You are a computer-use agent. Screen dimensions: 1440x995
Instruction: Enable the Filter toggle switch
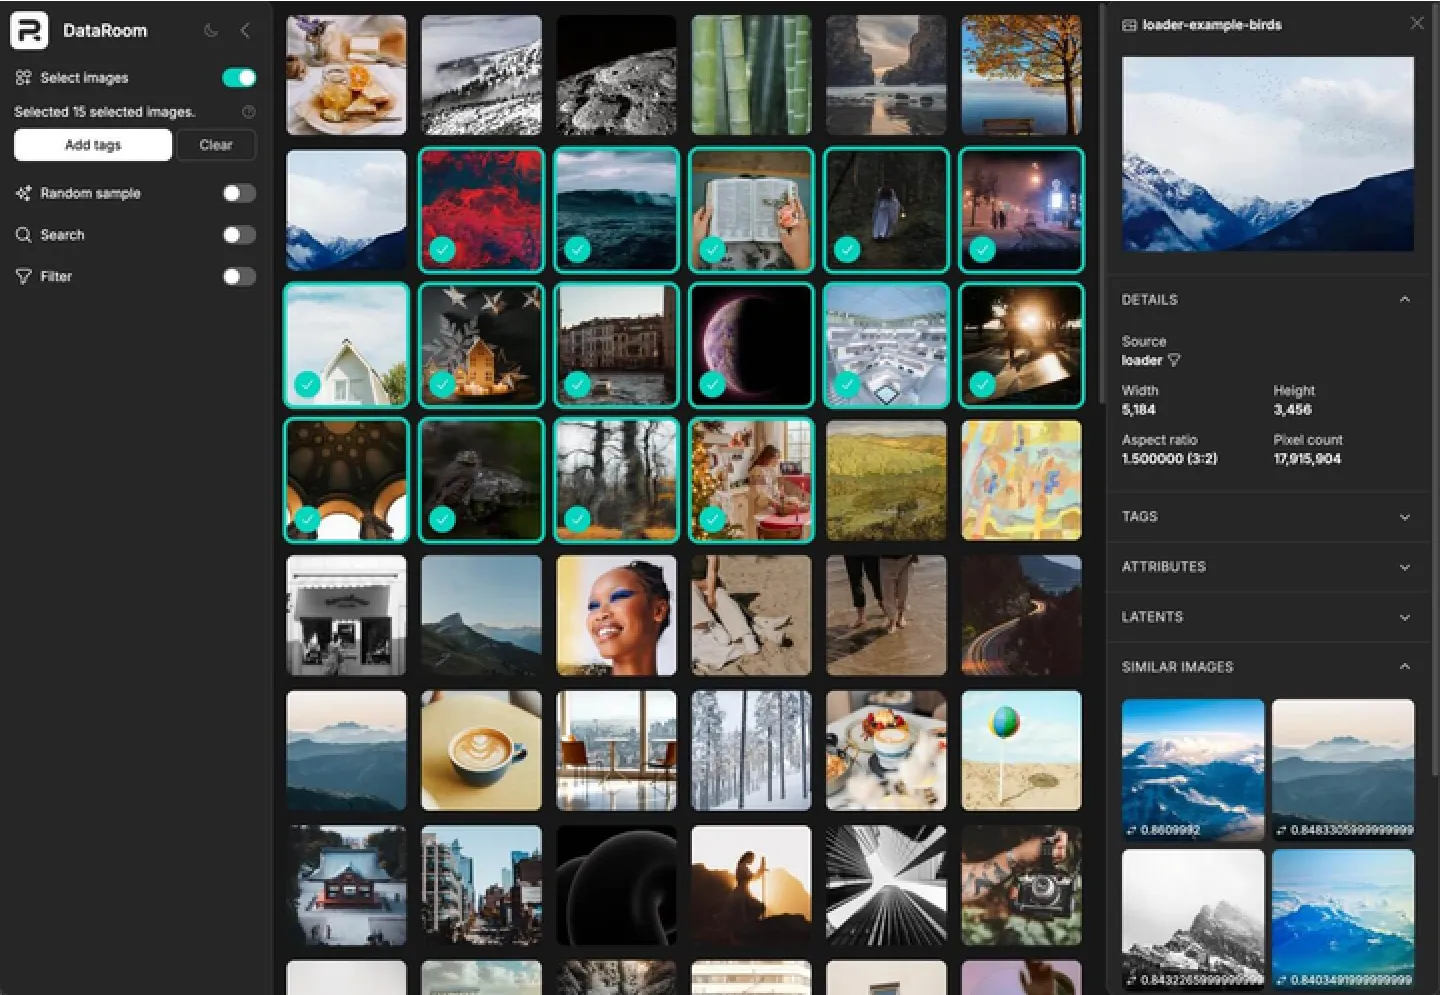pos(239,277)
